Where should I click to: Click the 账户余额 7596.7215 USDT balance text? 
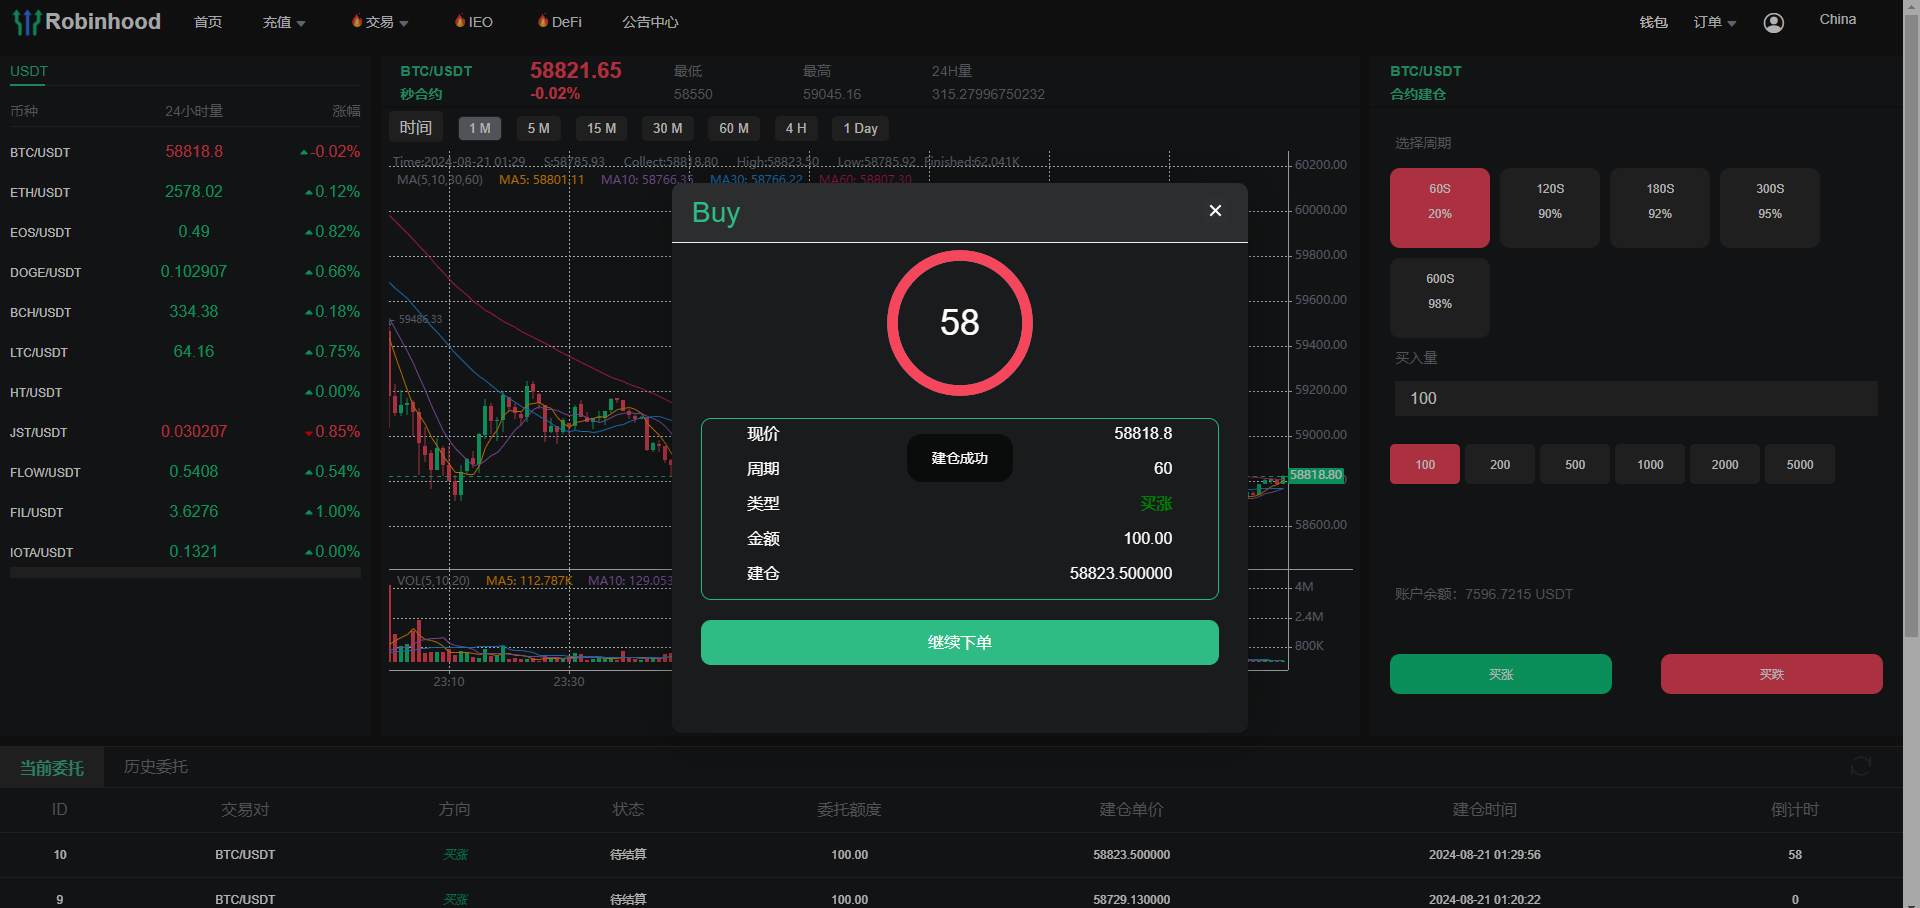click(x=1484, y=594)
